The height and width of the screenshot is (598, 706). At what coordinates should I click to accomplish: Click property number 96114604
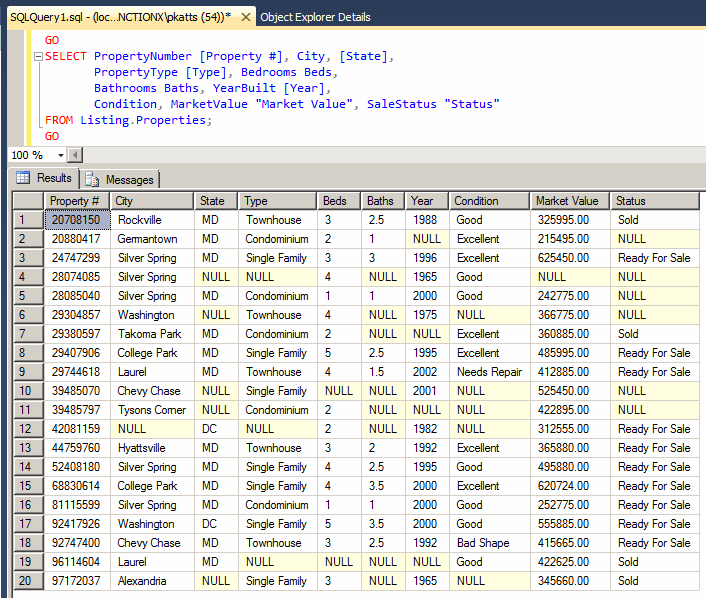[x=77, y=562]
